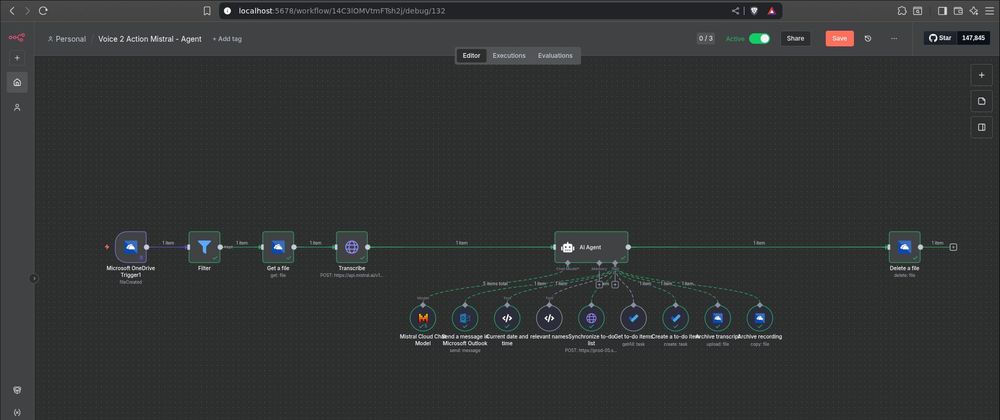Open the Create a to-do item node
1000x420 pixels.
(x=675, y=318)
